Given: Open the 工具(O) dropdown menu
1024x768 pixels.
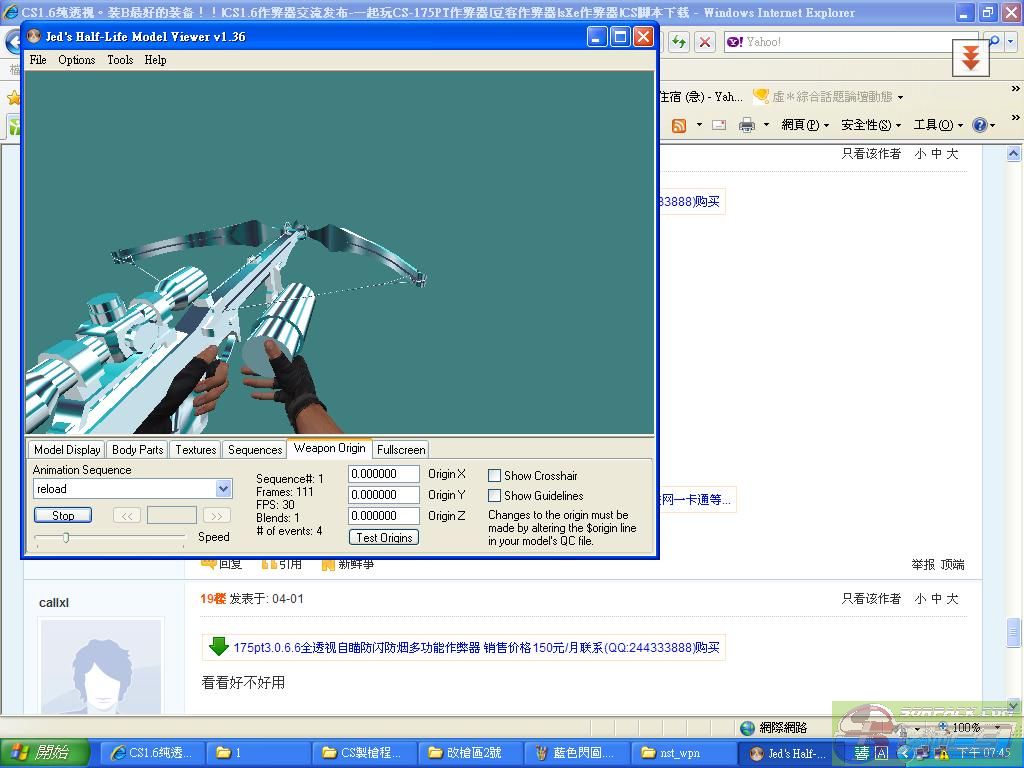Looking at the screenshot, I should 938,125.
